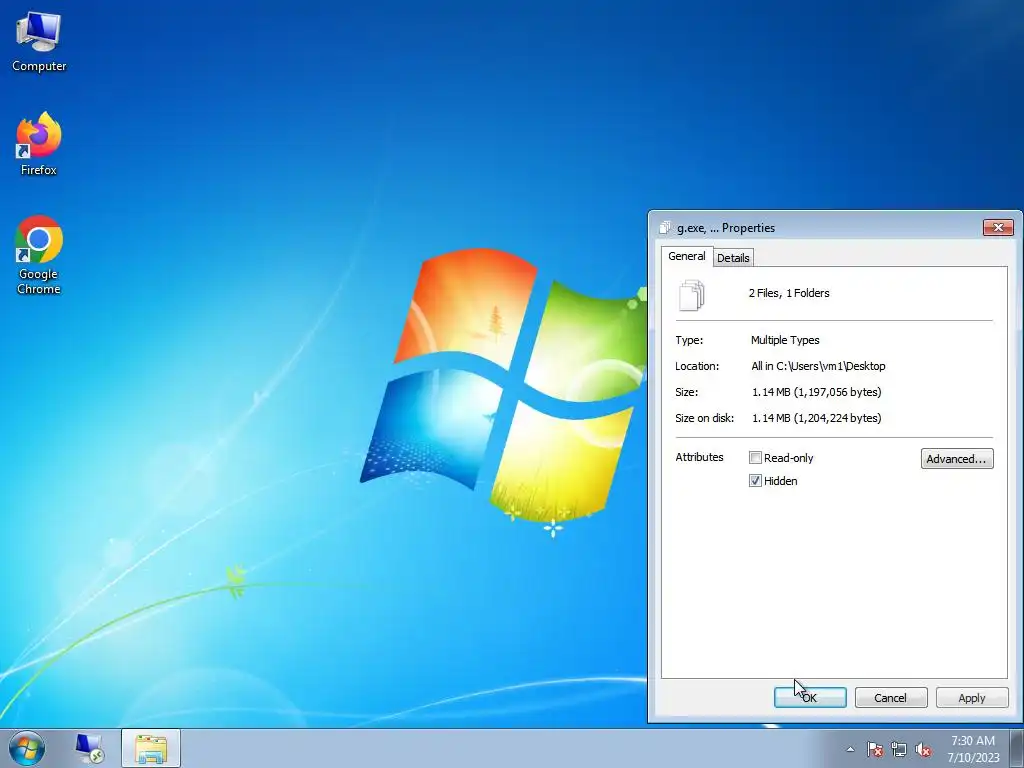Click size on disk '1.14 MB (1,204,224 bytes)'
Image resolution: width=1024 pixels, height=768 pixels.
pyautogui.click(x=816, y=418)
